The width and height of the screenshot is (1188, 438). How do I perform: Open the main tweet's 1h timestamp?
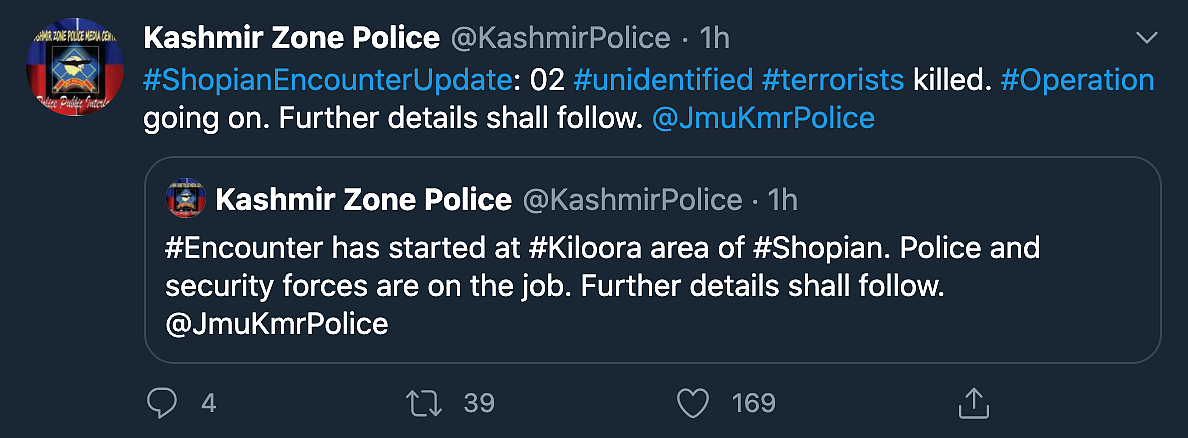[714, 38]
